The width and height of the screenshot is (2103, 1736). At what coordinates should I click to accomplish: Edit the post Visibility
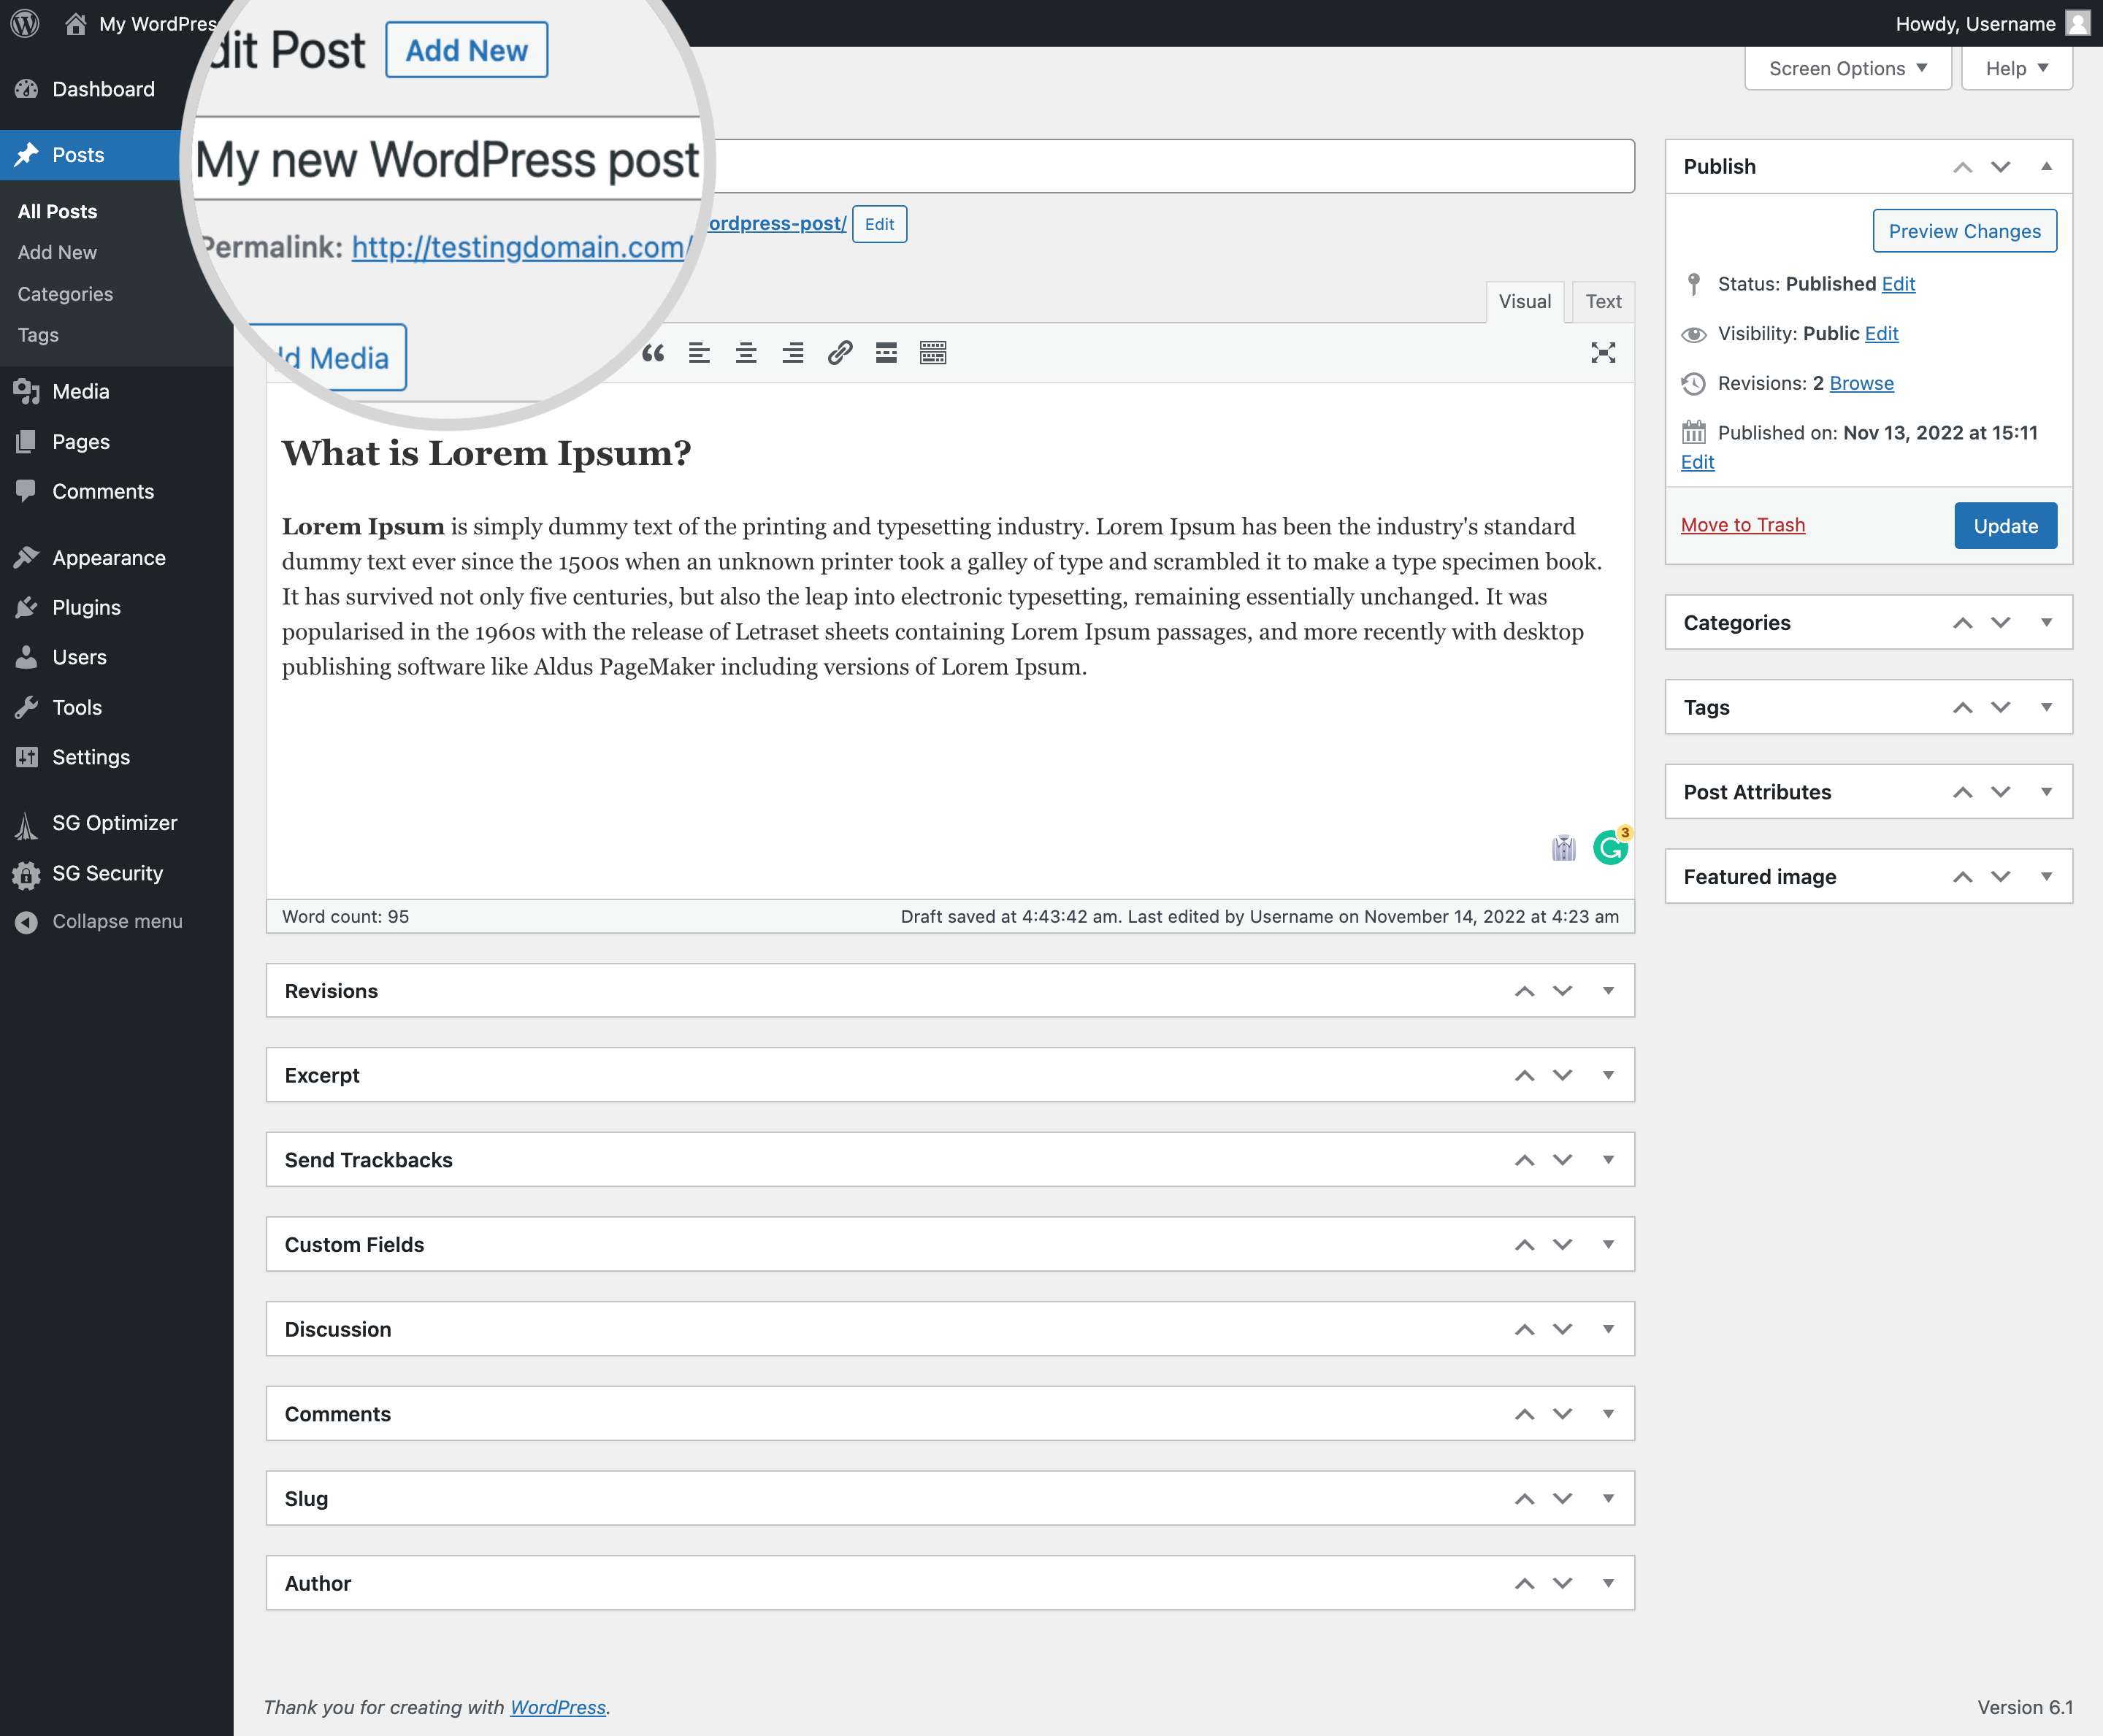[x=1881, y=334]
